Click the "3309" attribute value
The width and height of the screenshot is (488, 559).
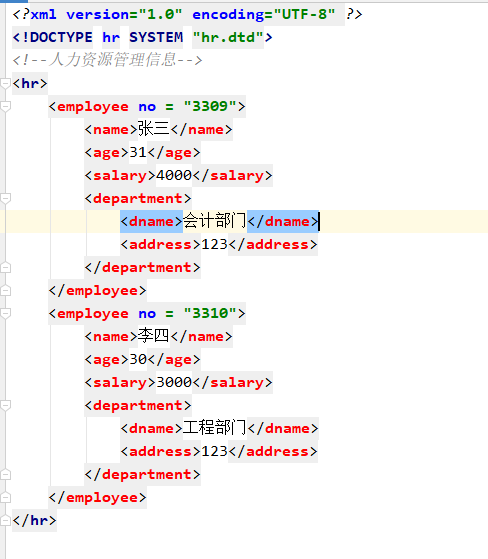click(210, 106)
